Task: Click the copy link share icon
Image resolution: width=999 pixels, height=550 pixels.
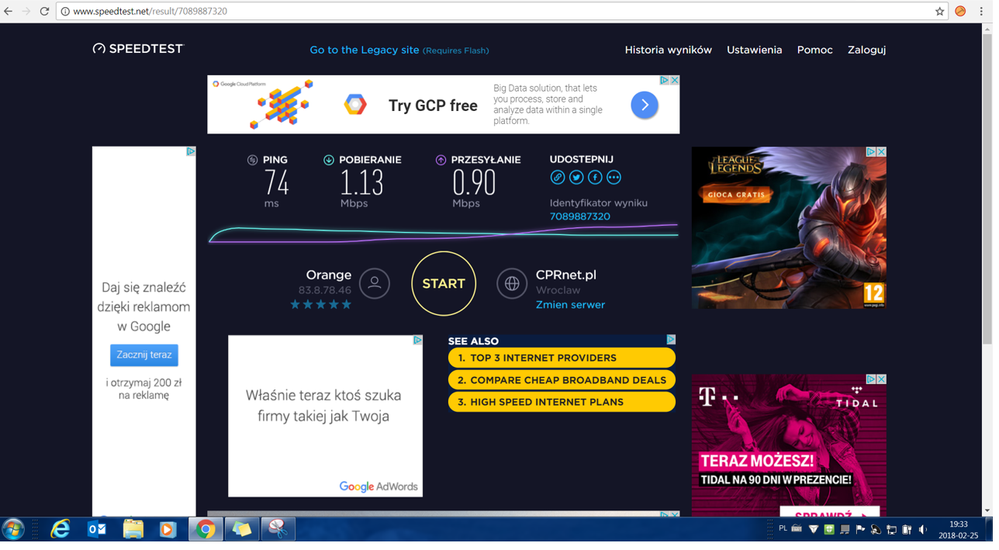Action: tap(558, 177)
